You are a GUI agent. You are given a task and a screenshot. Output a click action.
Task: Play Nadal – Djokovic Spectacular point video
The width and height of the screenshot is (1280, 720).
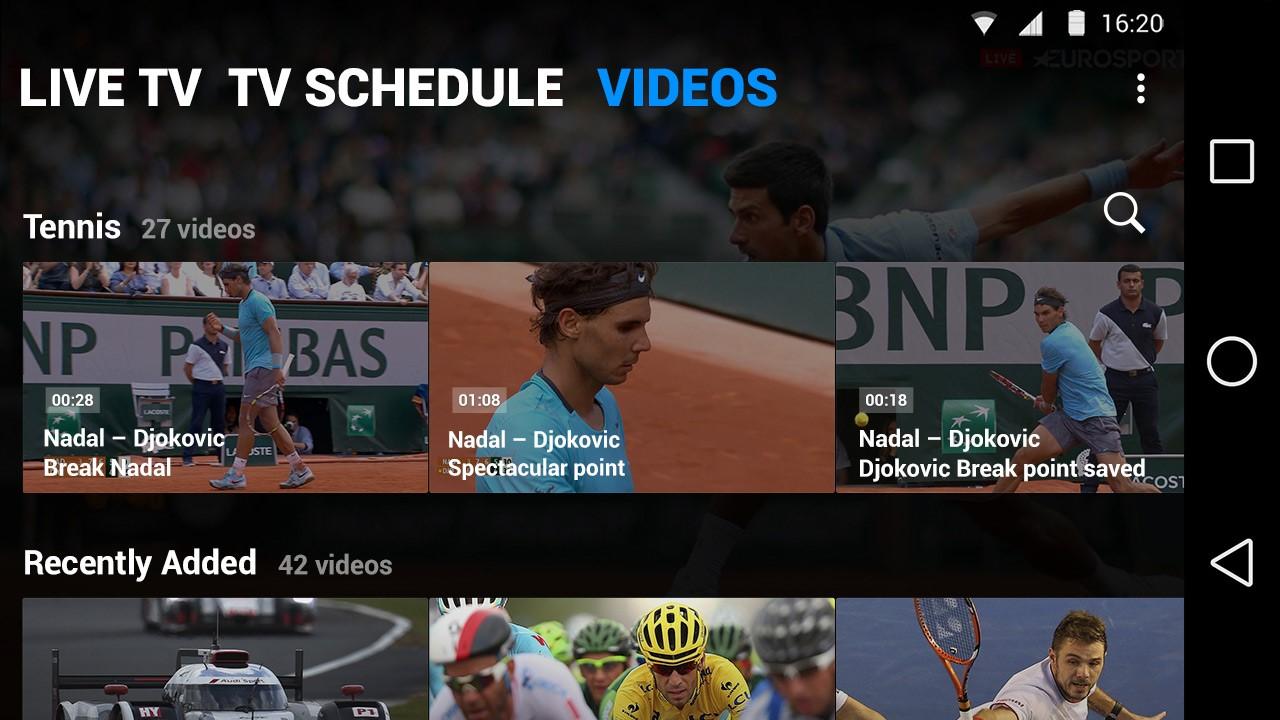click(632, 377)
